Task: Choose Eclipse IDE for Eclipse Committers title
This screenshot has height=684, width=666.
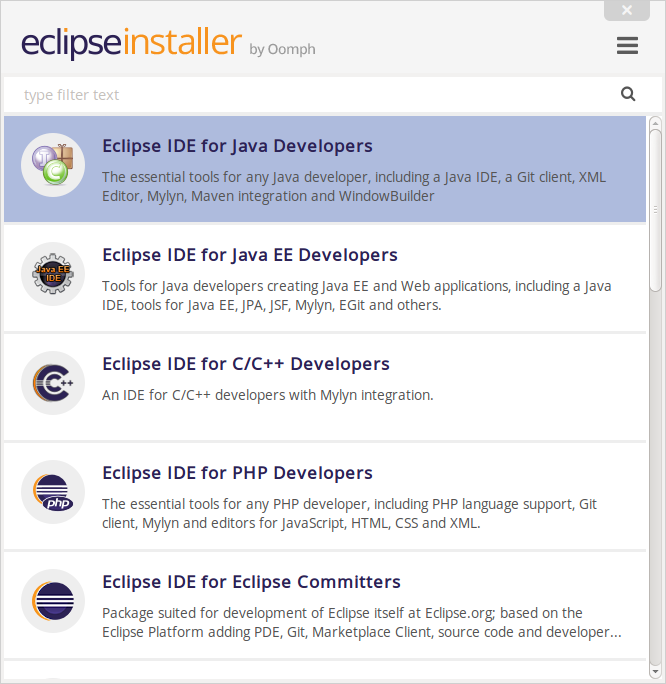Action: click(251, 582)
